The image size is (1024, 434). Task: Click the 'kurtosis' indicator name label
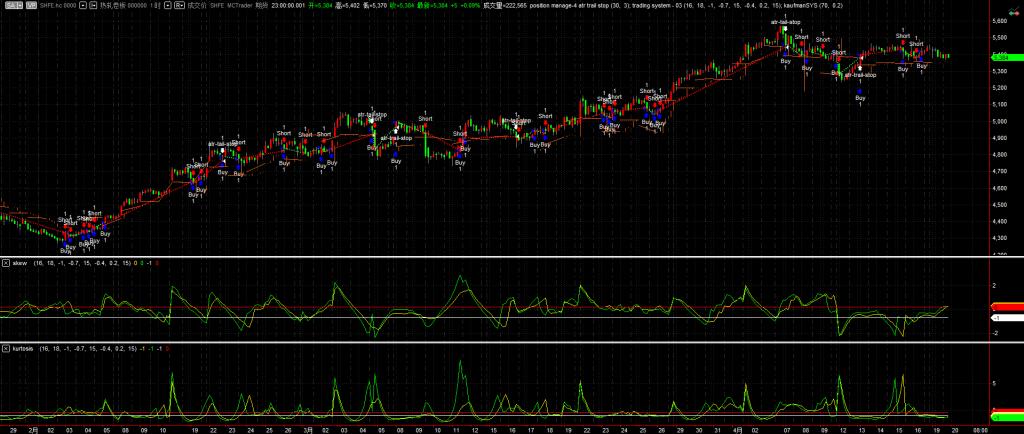click(22, 349)
